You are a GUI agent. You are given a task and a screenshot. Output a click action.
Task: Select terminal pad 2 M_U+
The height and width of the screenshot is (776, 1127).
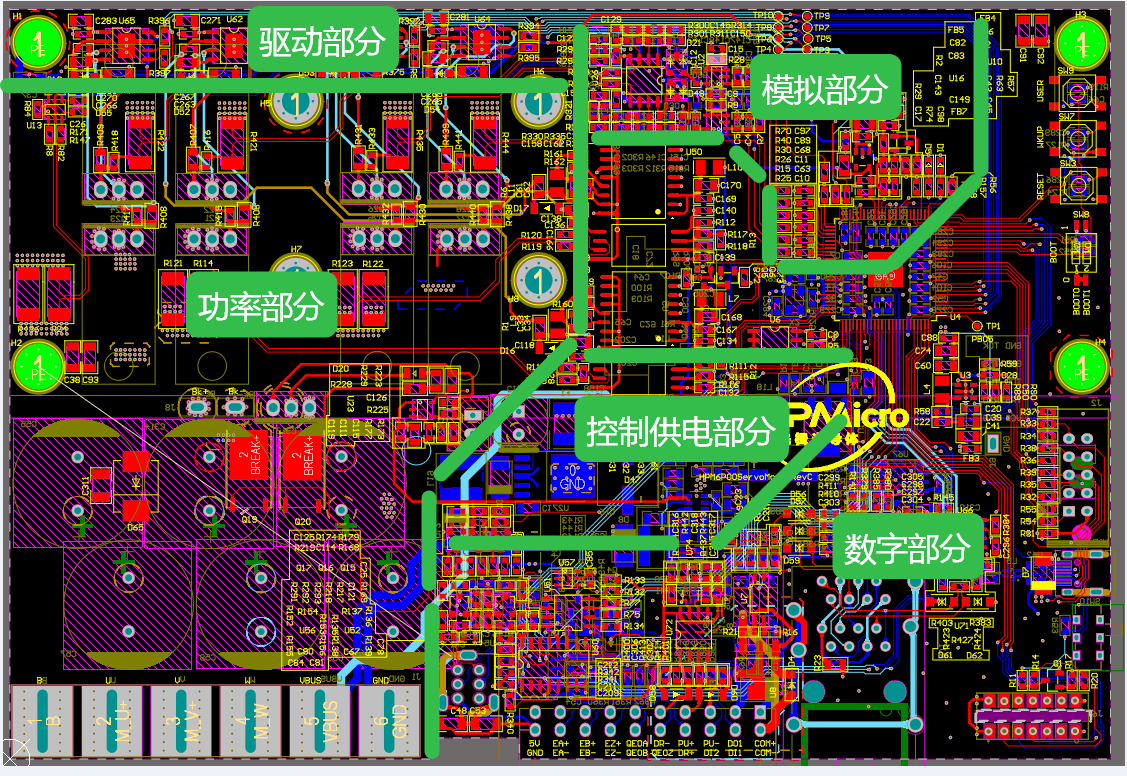[x=111, y=720]
